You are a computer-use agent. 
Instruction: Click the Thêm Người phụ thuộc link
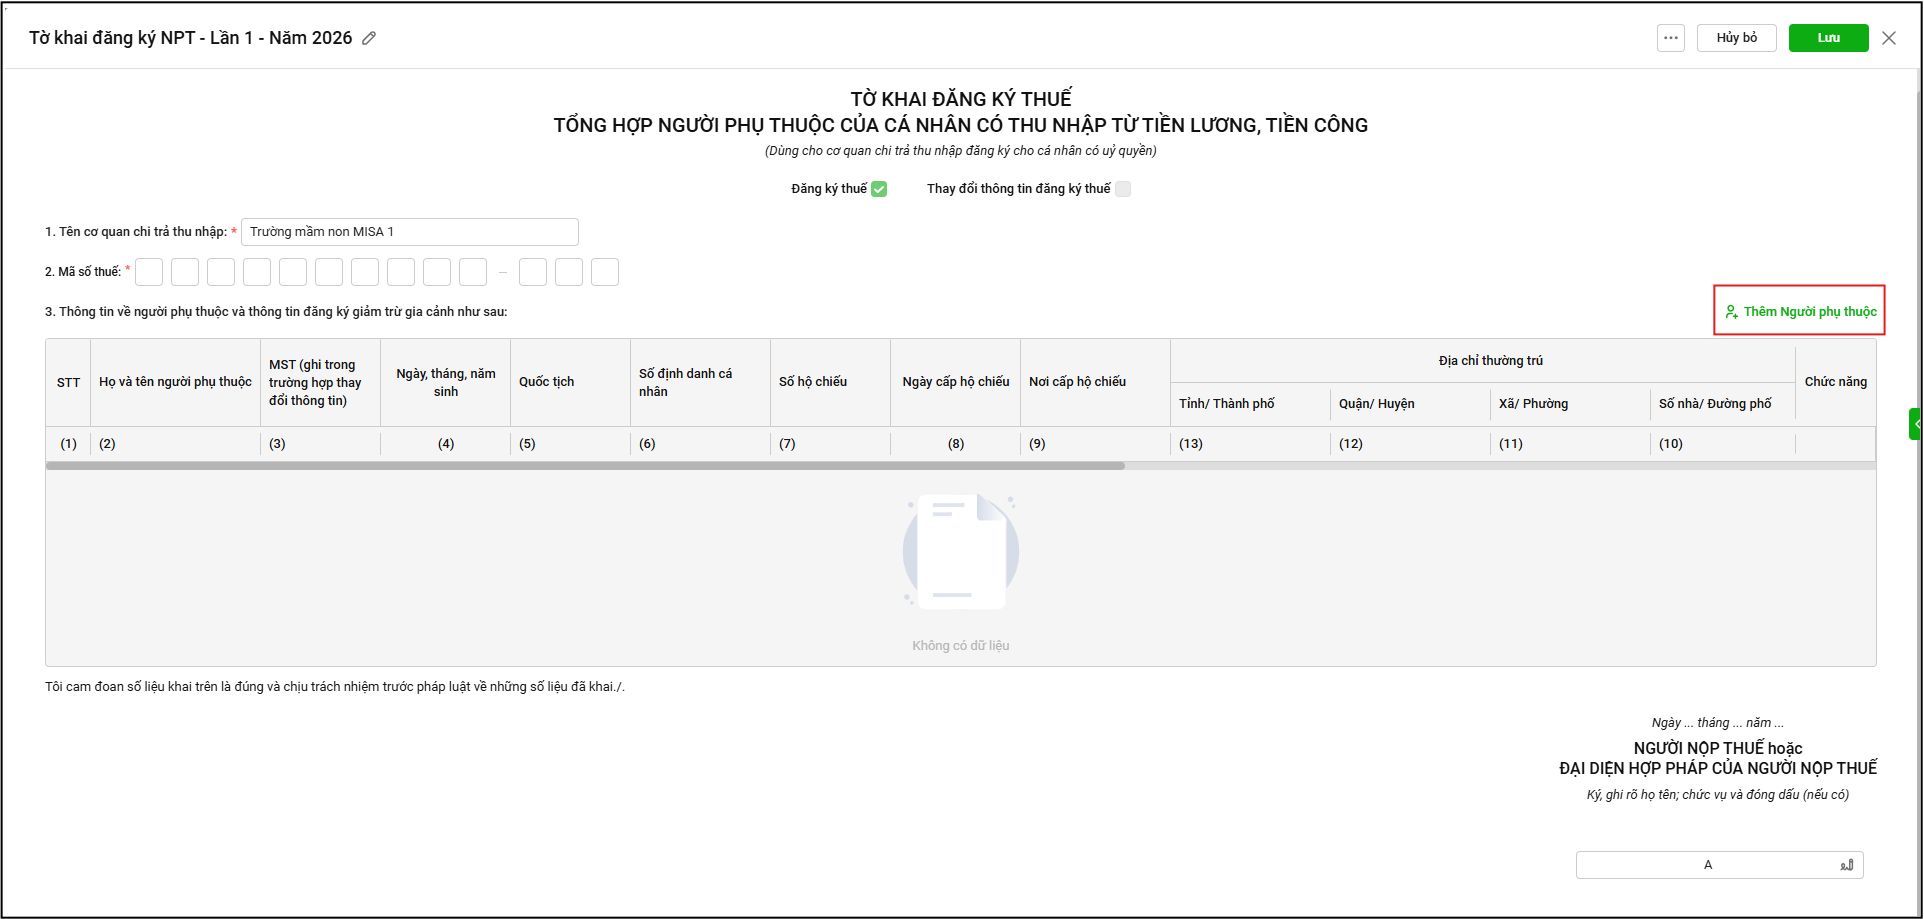(x=1810, y=312)
